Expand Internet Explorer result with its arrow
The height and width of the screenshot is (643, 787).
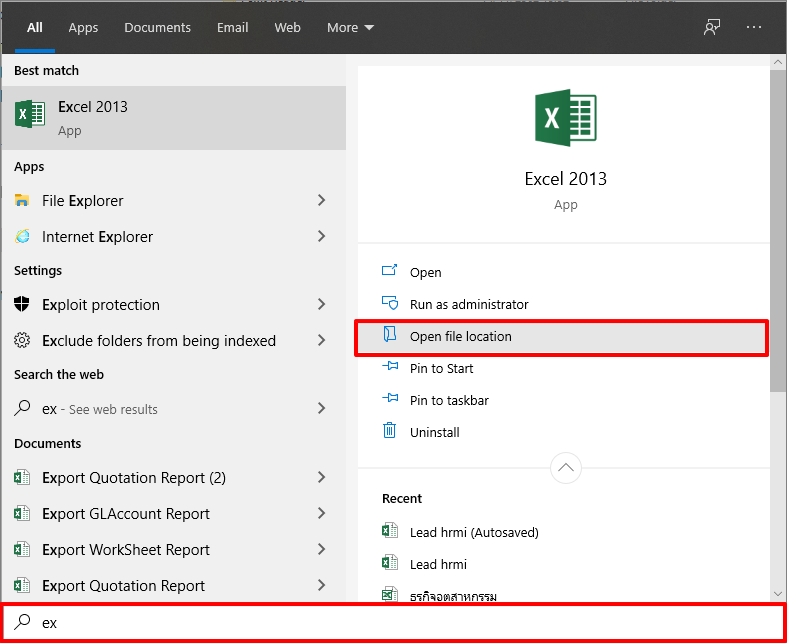coord(322,236)
